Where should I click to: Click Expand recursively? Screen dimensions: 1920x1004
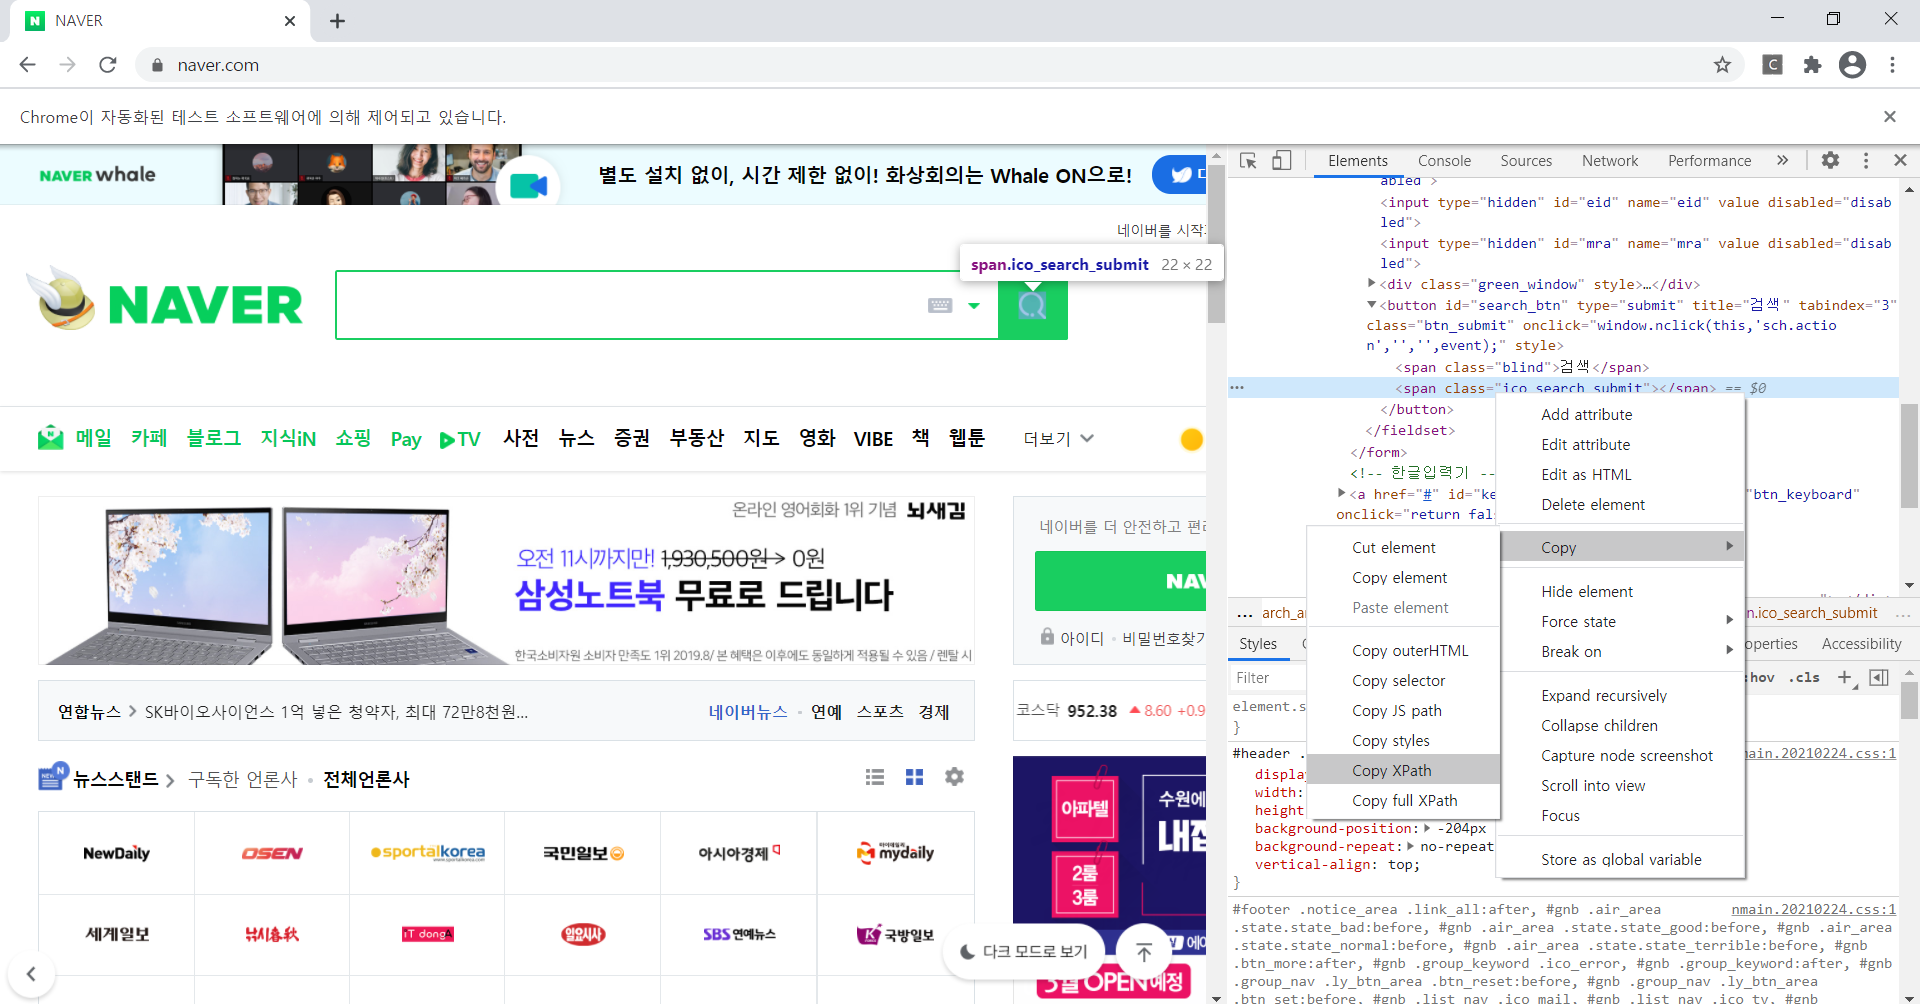click(1620, 695)
